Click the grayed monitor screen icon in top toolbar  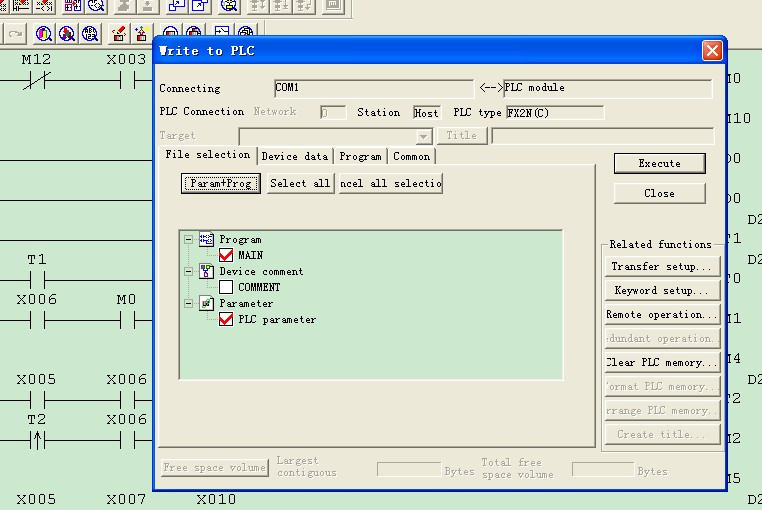click(333, 6)
